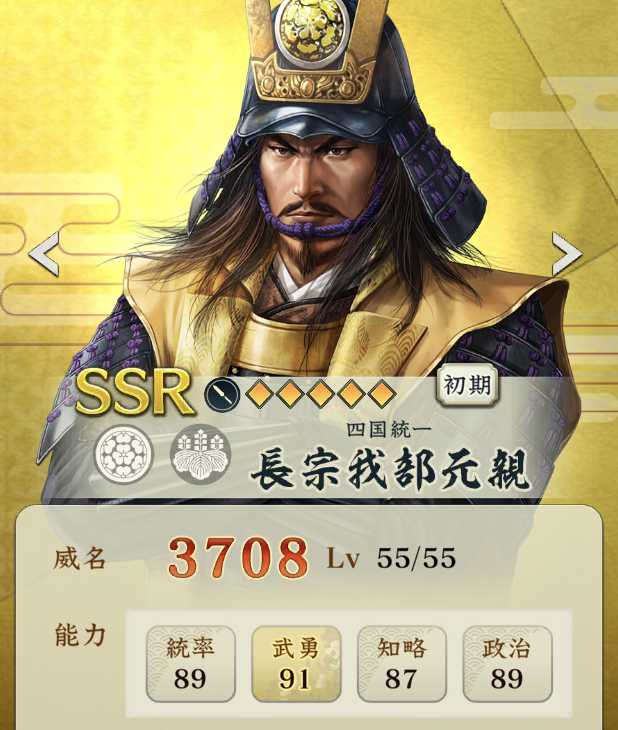Viewport: 618px width, 730px height.
Task: Tap the gray paulownia crest icon
Action: pos(200,454)
